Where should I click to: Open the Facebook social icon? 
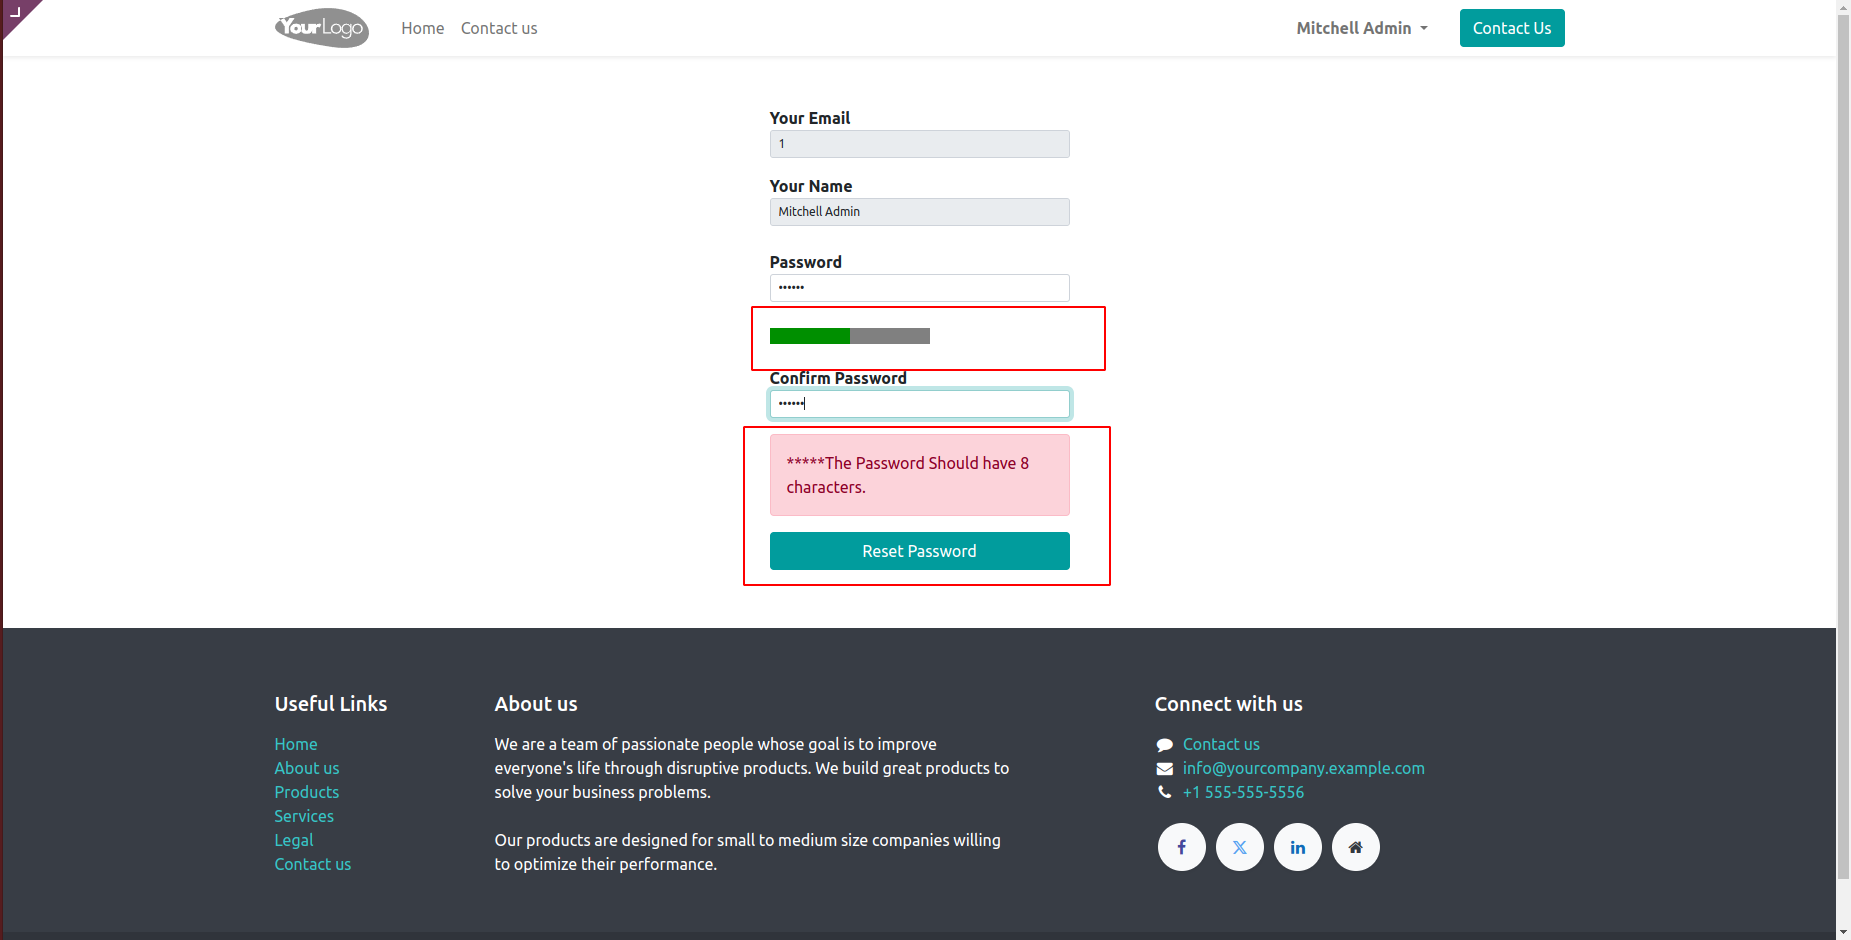(1181, 847)
